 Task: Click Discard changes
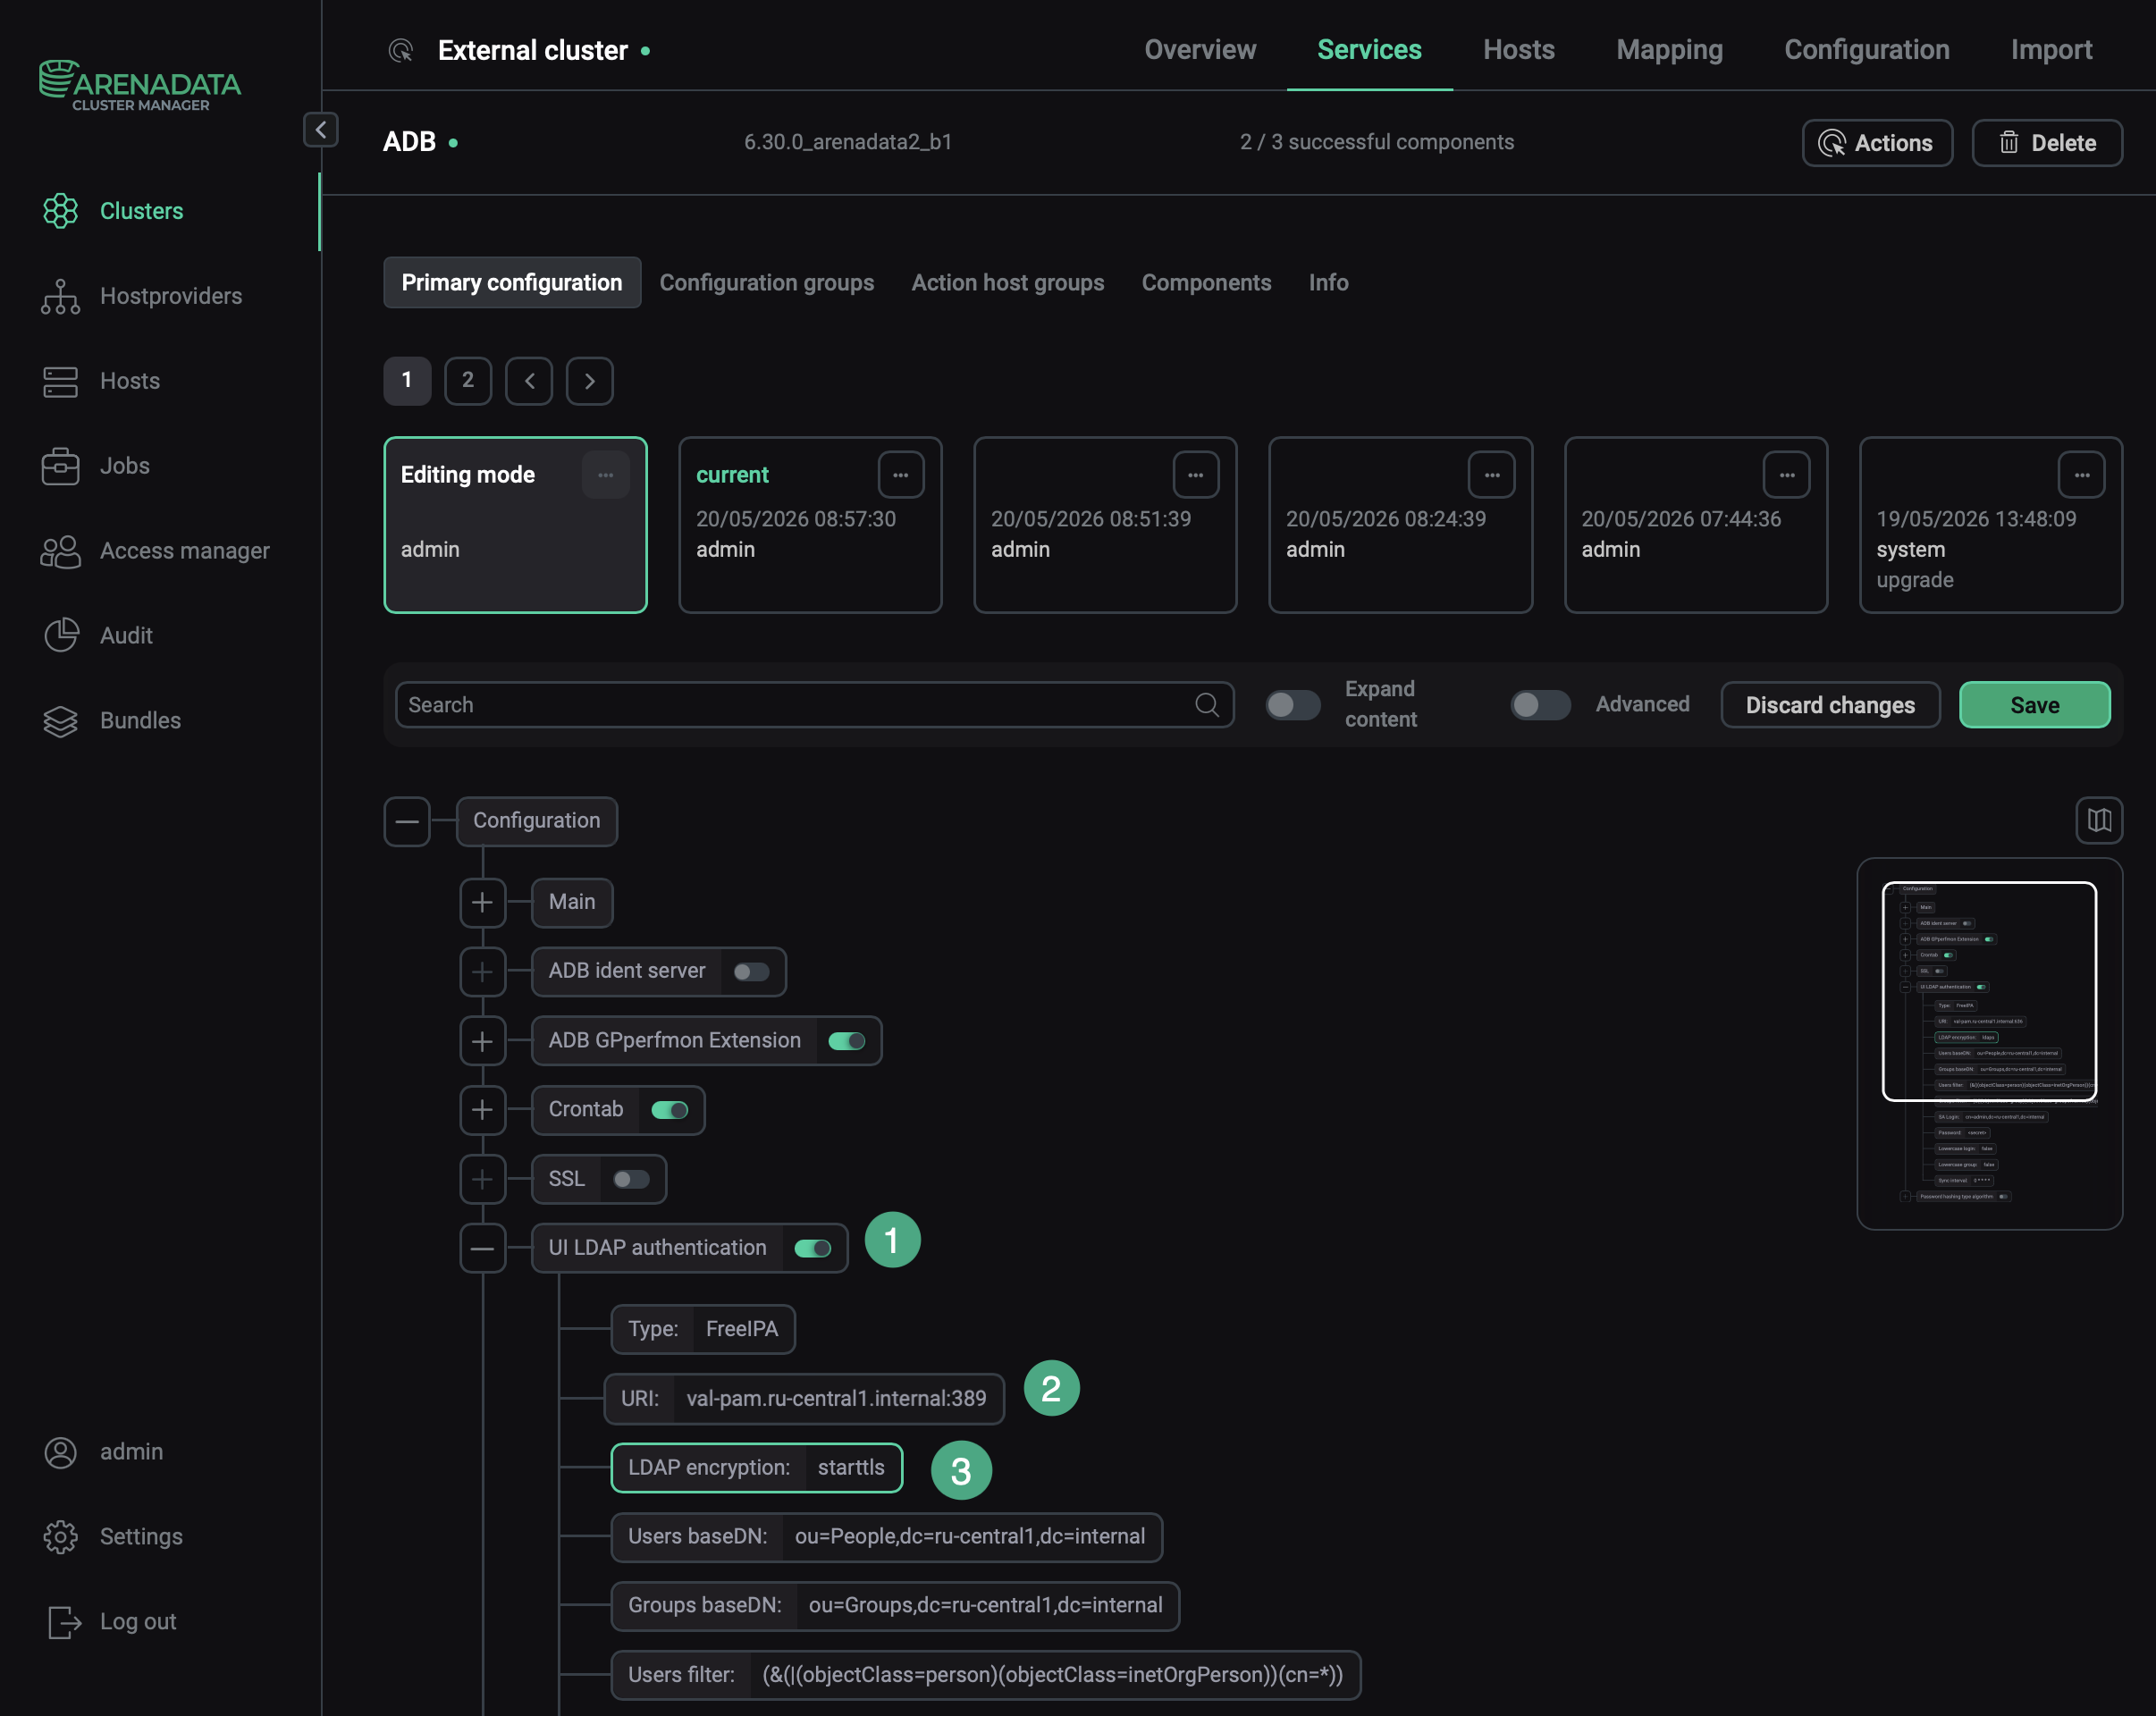1830,705
